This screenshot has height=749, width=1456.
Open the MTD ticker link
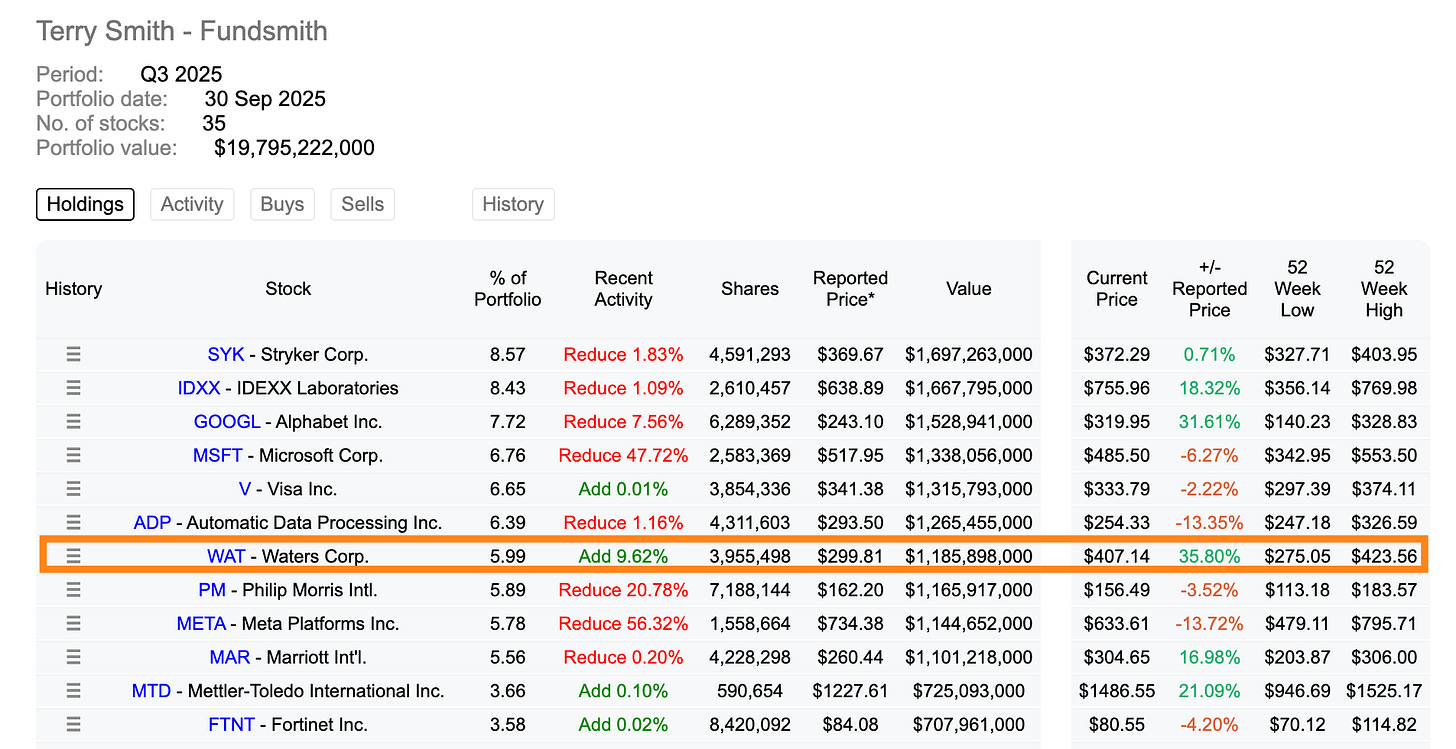[151, 691]
